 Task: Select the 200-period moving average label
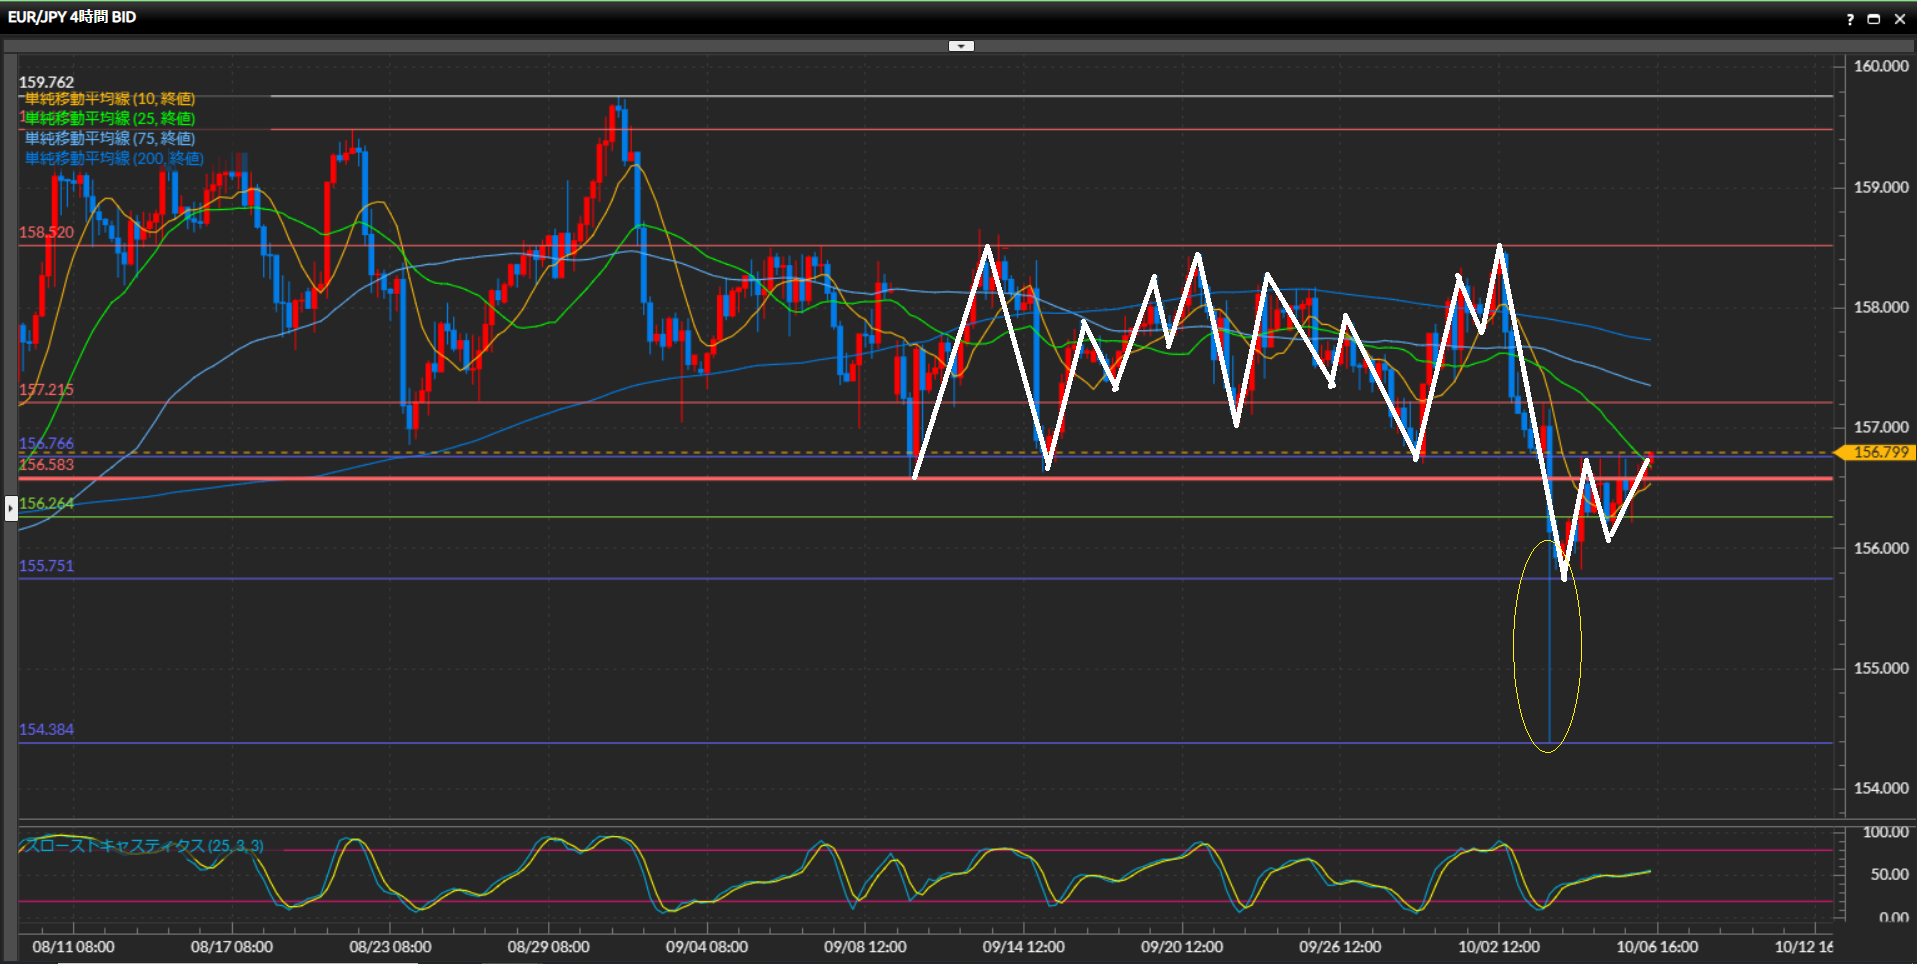coord(114,159)
